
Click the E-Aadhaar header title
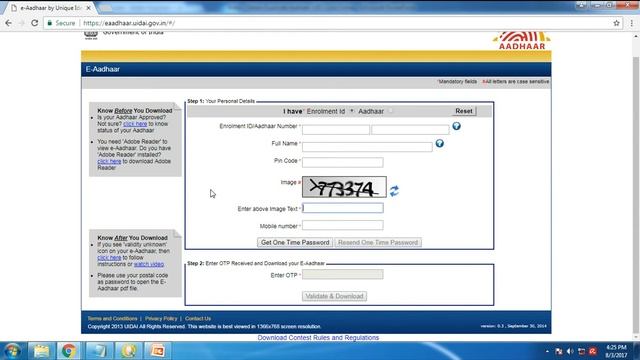click(102, 69)
